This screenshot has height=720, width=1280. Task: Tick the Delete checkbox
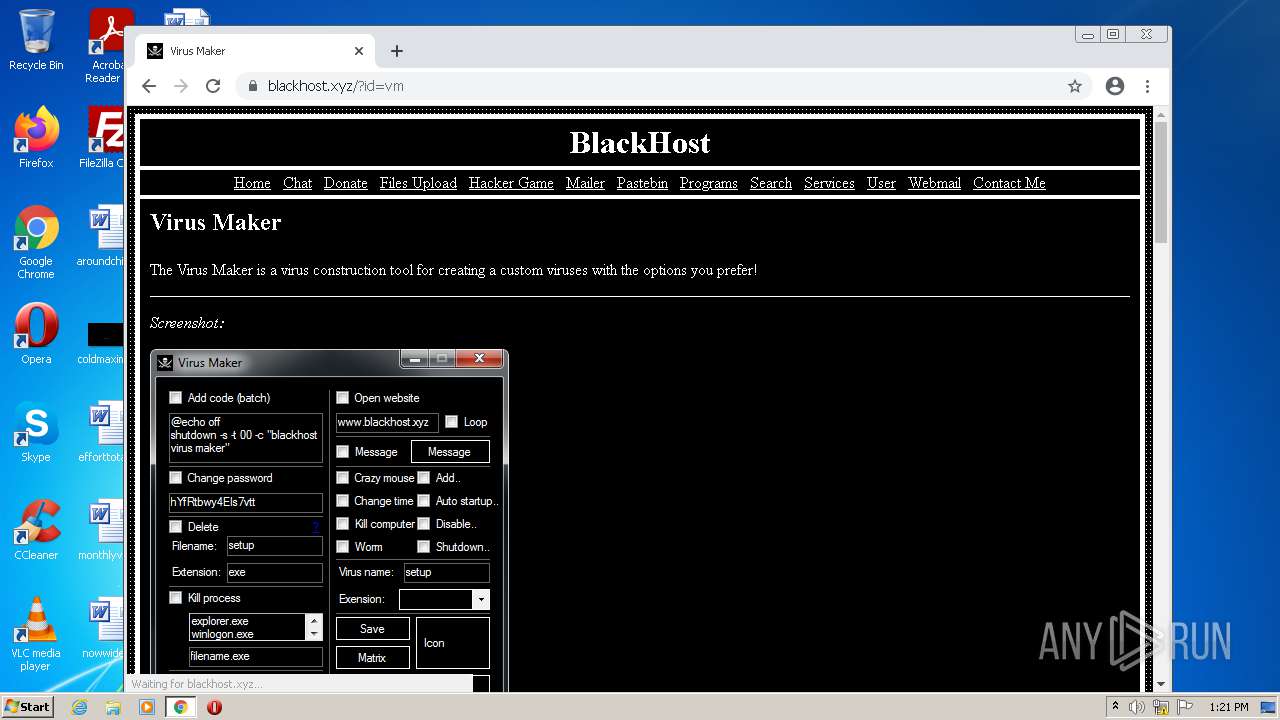pyautogui.click(x=176, y=527)
